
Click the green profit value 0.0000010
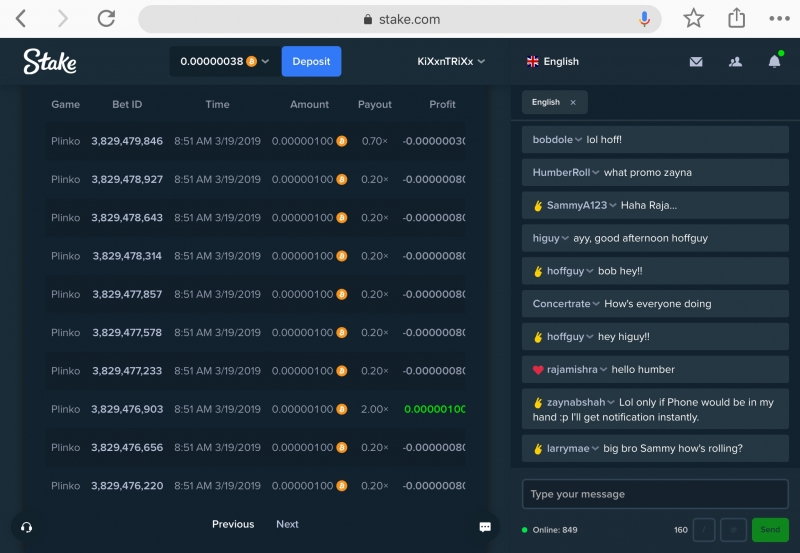pyautogui.click(x=434, y=409)
